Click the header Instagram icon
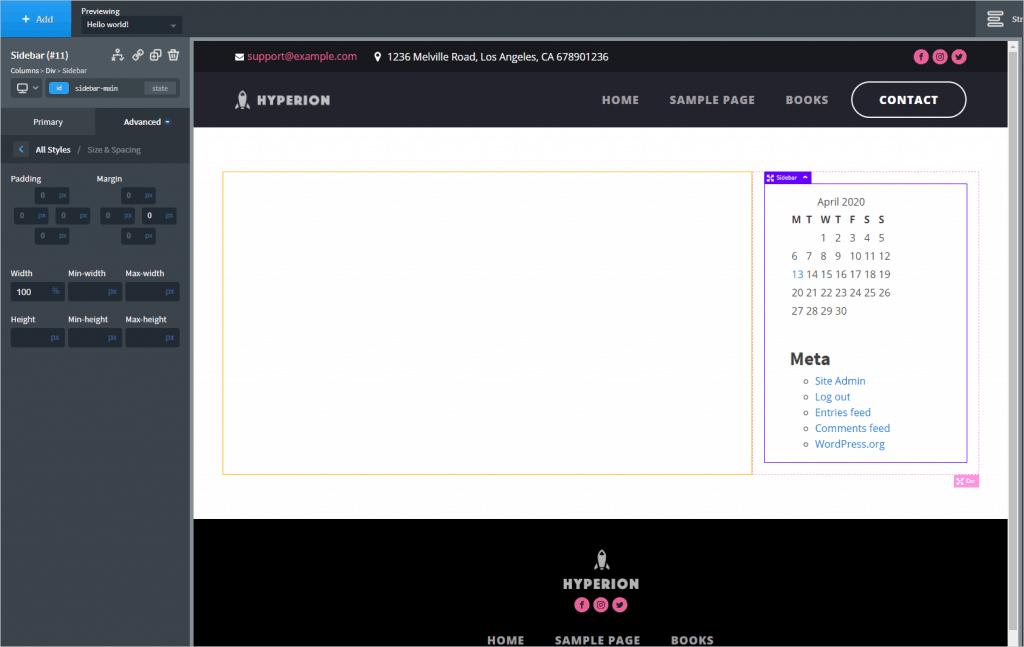The width and height of the screenshot is (1024, 647). [940, 57]
